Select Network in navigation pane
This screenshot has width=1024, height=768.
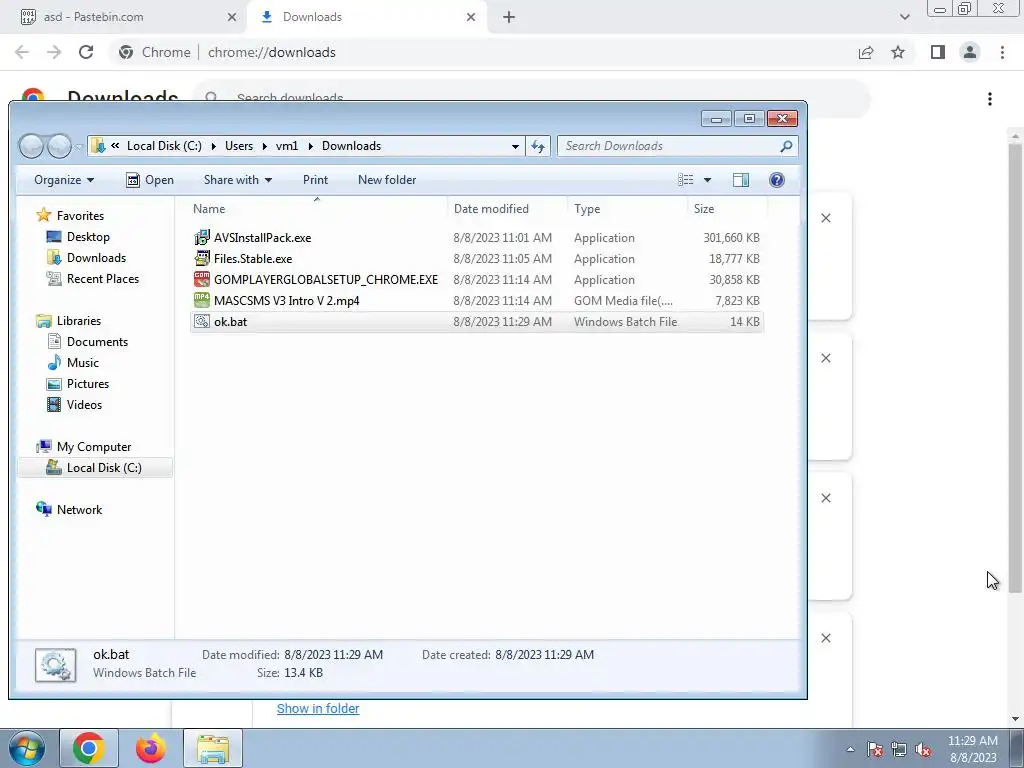69,509
